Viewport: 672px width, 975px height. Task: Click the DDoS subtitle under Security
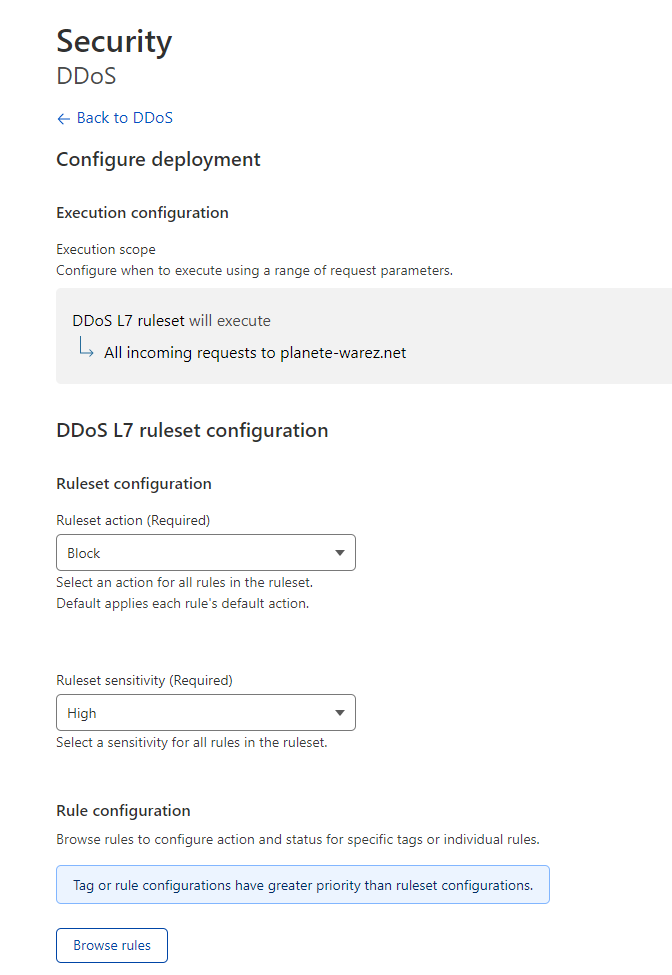(86, 76)
